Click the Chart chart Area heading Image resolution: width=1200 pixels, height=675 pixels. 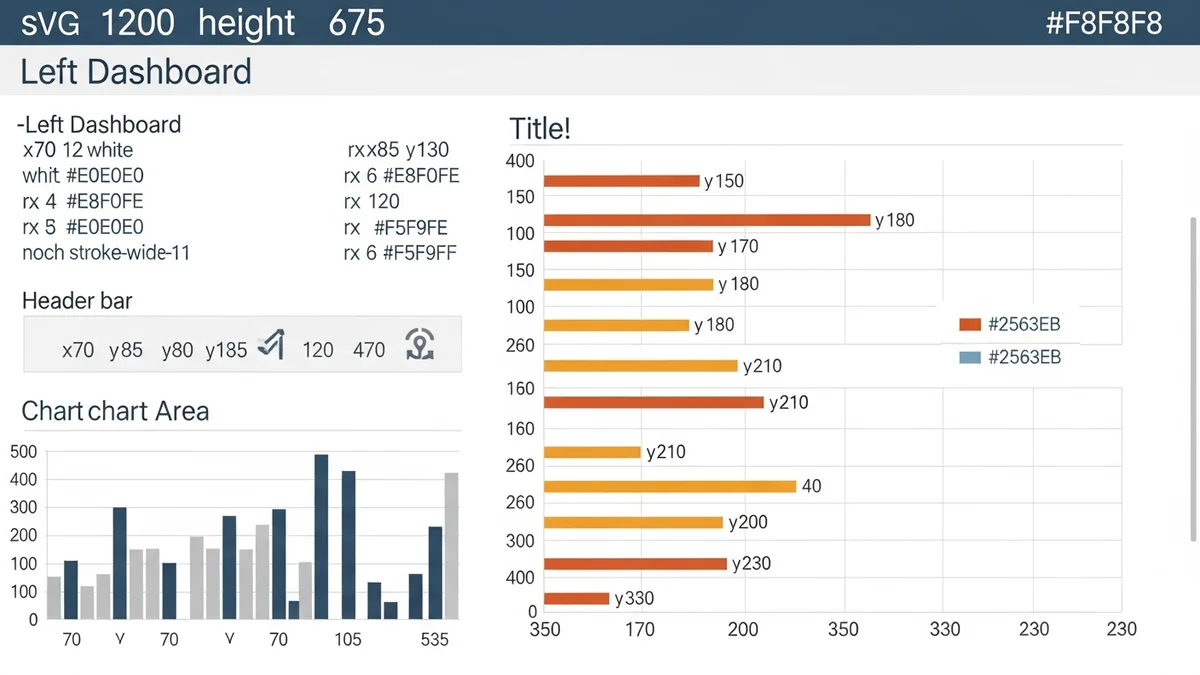(x=115, y=411)
